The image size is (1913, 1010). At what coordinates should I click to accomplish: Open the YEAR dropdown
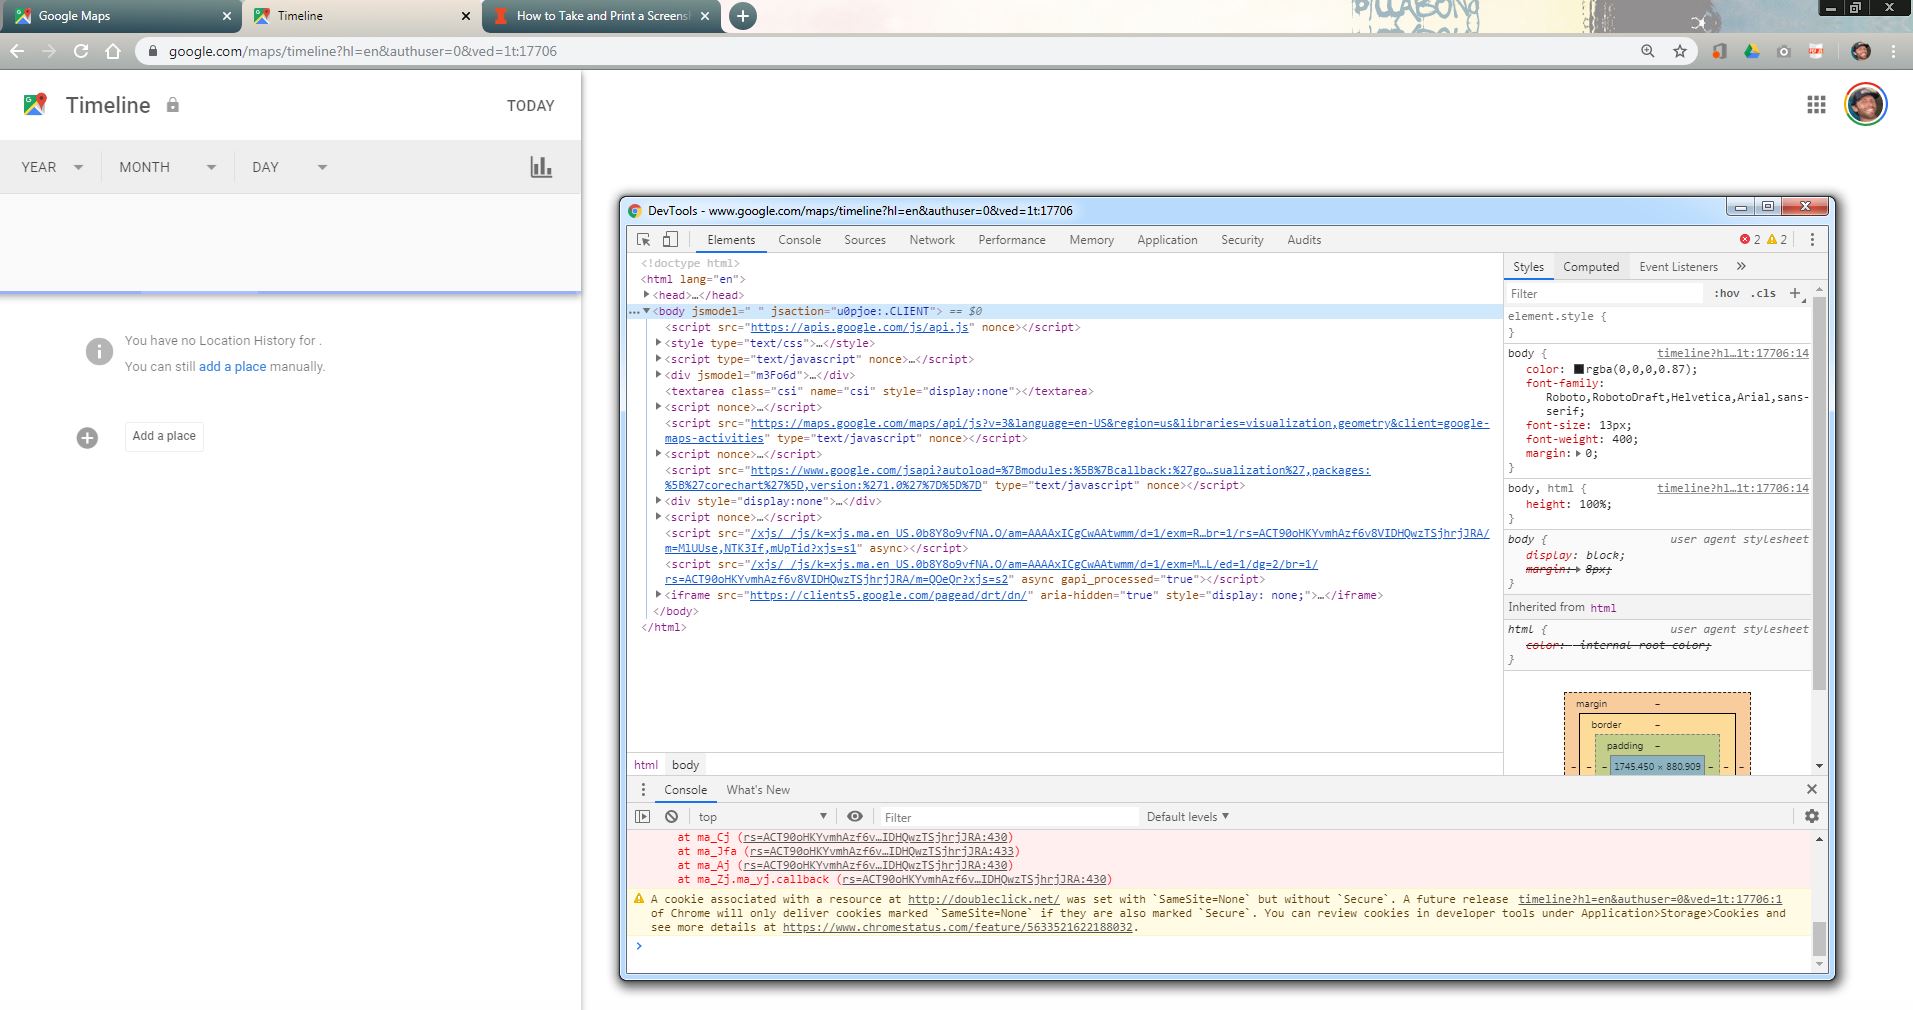(x=53, y=167)
